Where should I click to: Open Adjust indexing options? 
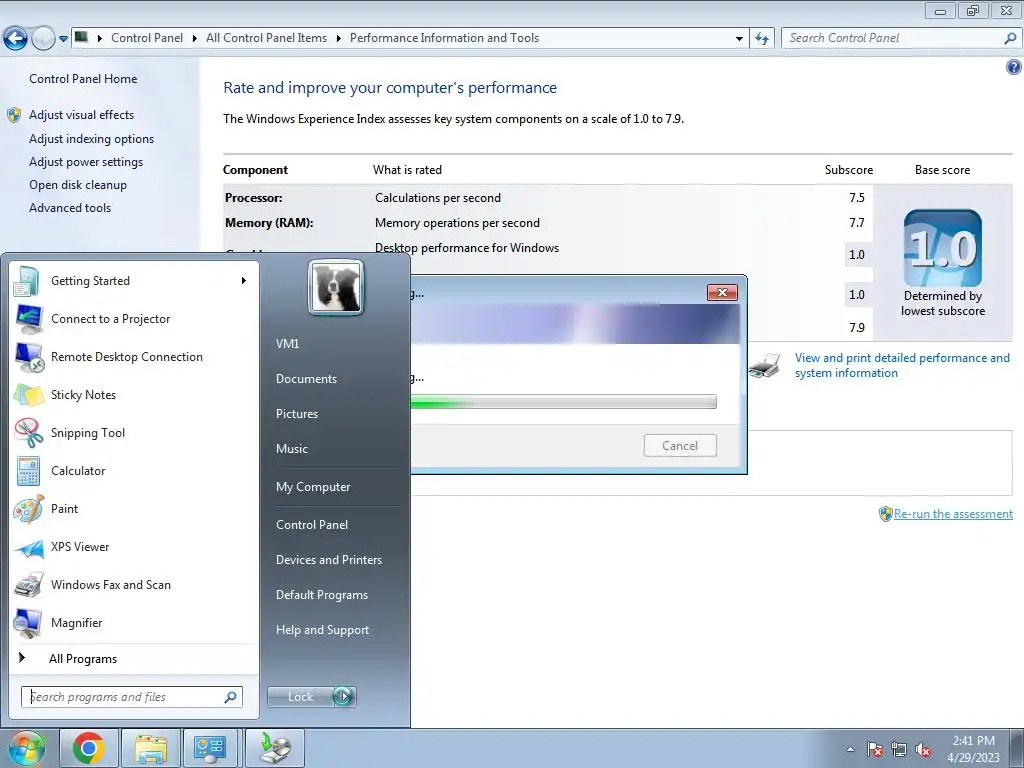pos(91,139)
